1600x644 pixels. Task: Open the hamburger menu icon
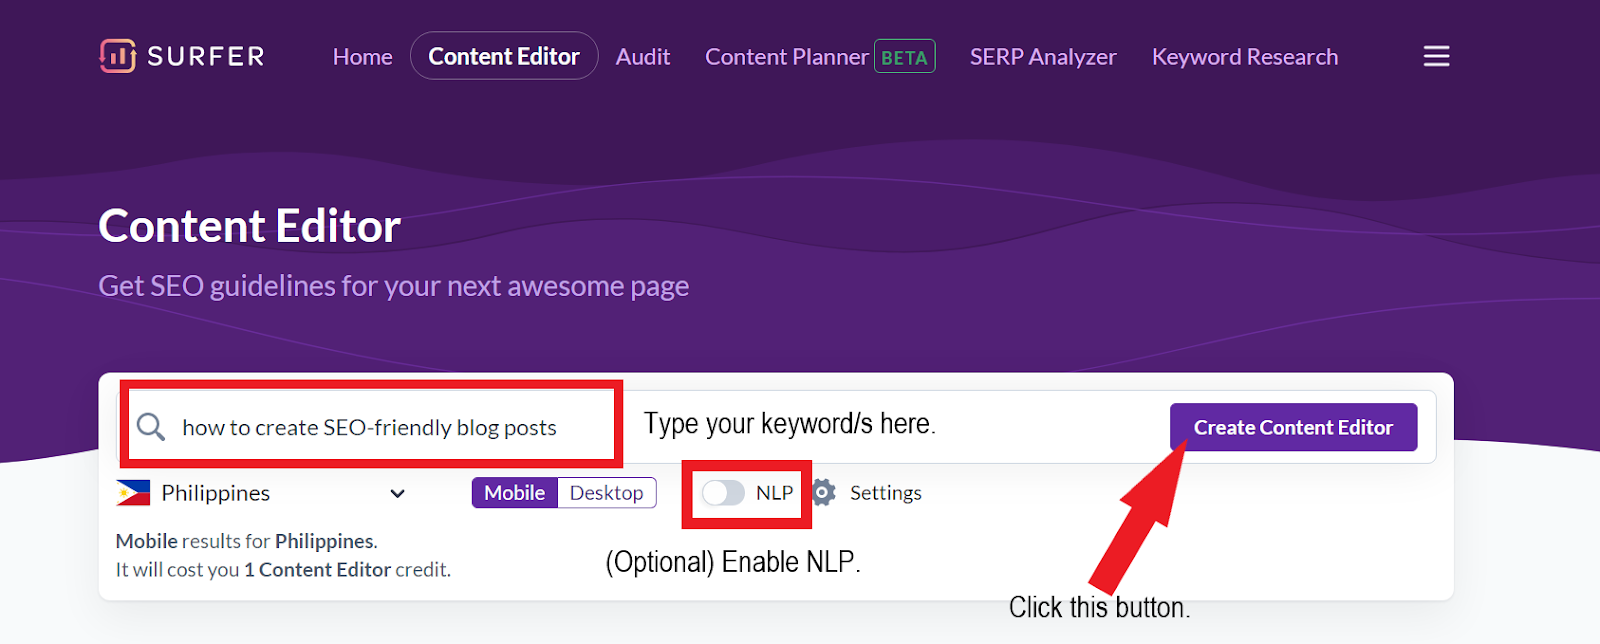click(x=1436, y=56)
